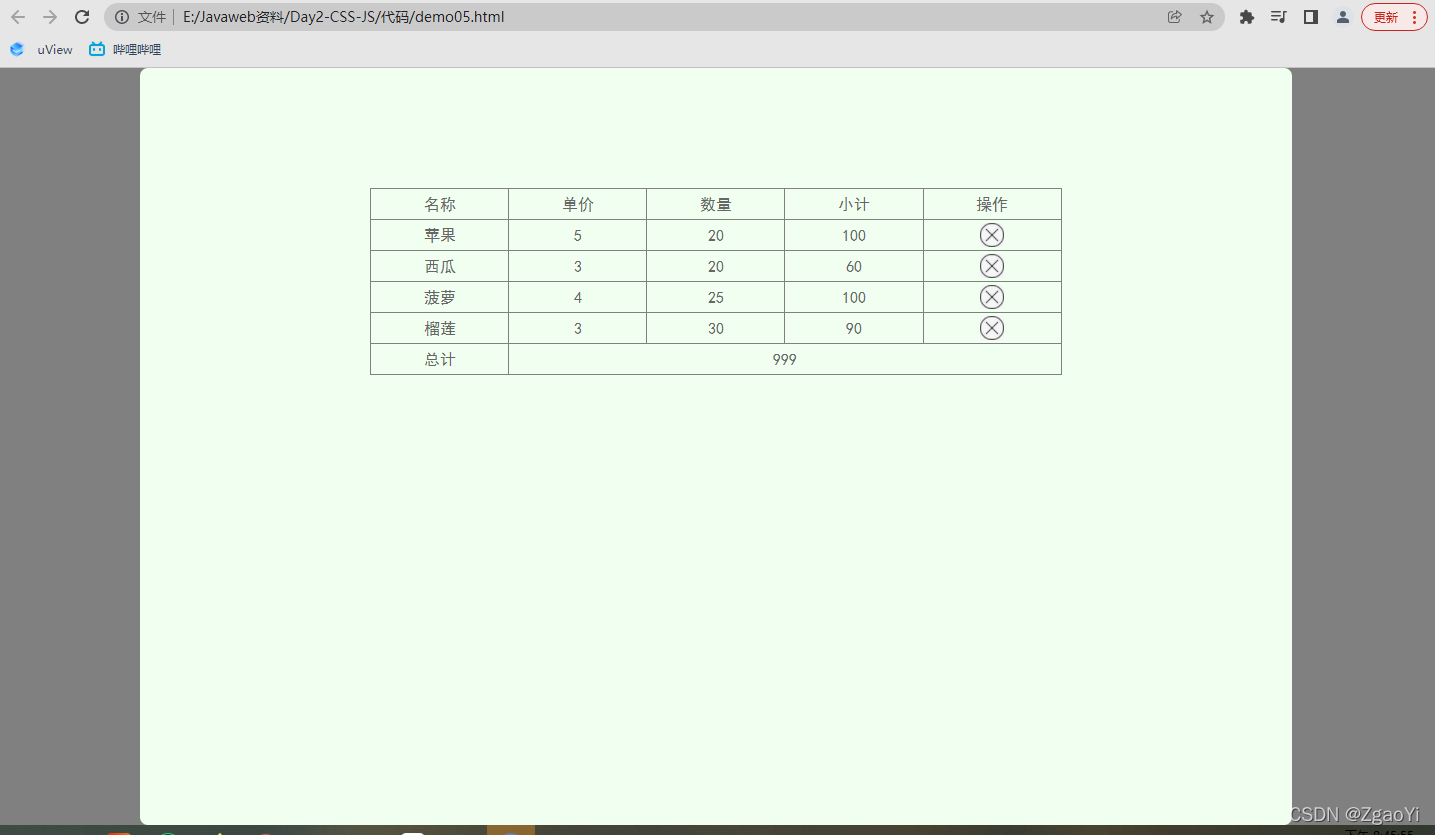Delete the 苹果 row with its X icon
Image resolution: width=1435 pixels, height=835 pixels.
pos(991,235)
